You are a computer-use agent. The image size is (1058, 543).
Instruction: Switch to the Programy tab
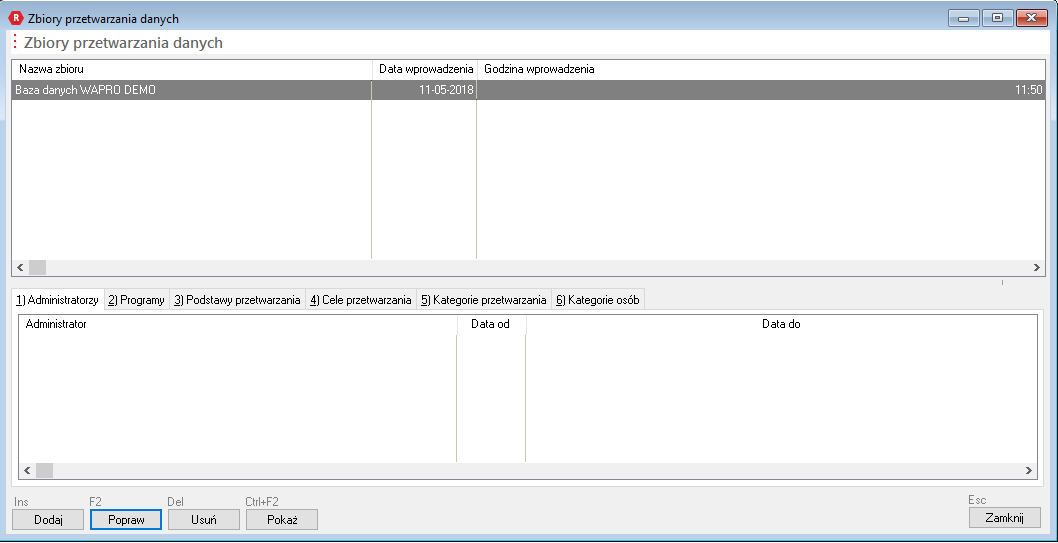pyautogui.click(x=137, y=300)
